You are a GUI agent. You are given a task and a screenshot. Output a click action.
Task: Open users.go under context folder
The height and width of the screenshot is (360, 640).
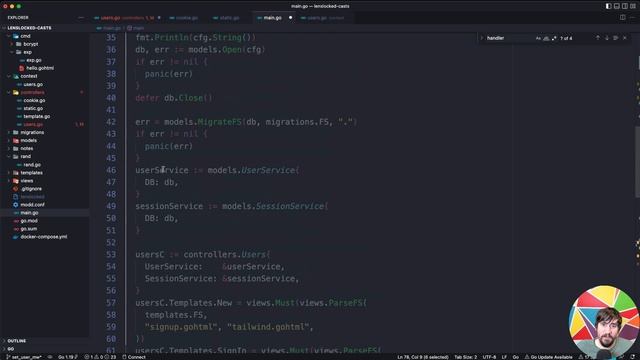pos(45,84)
